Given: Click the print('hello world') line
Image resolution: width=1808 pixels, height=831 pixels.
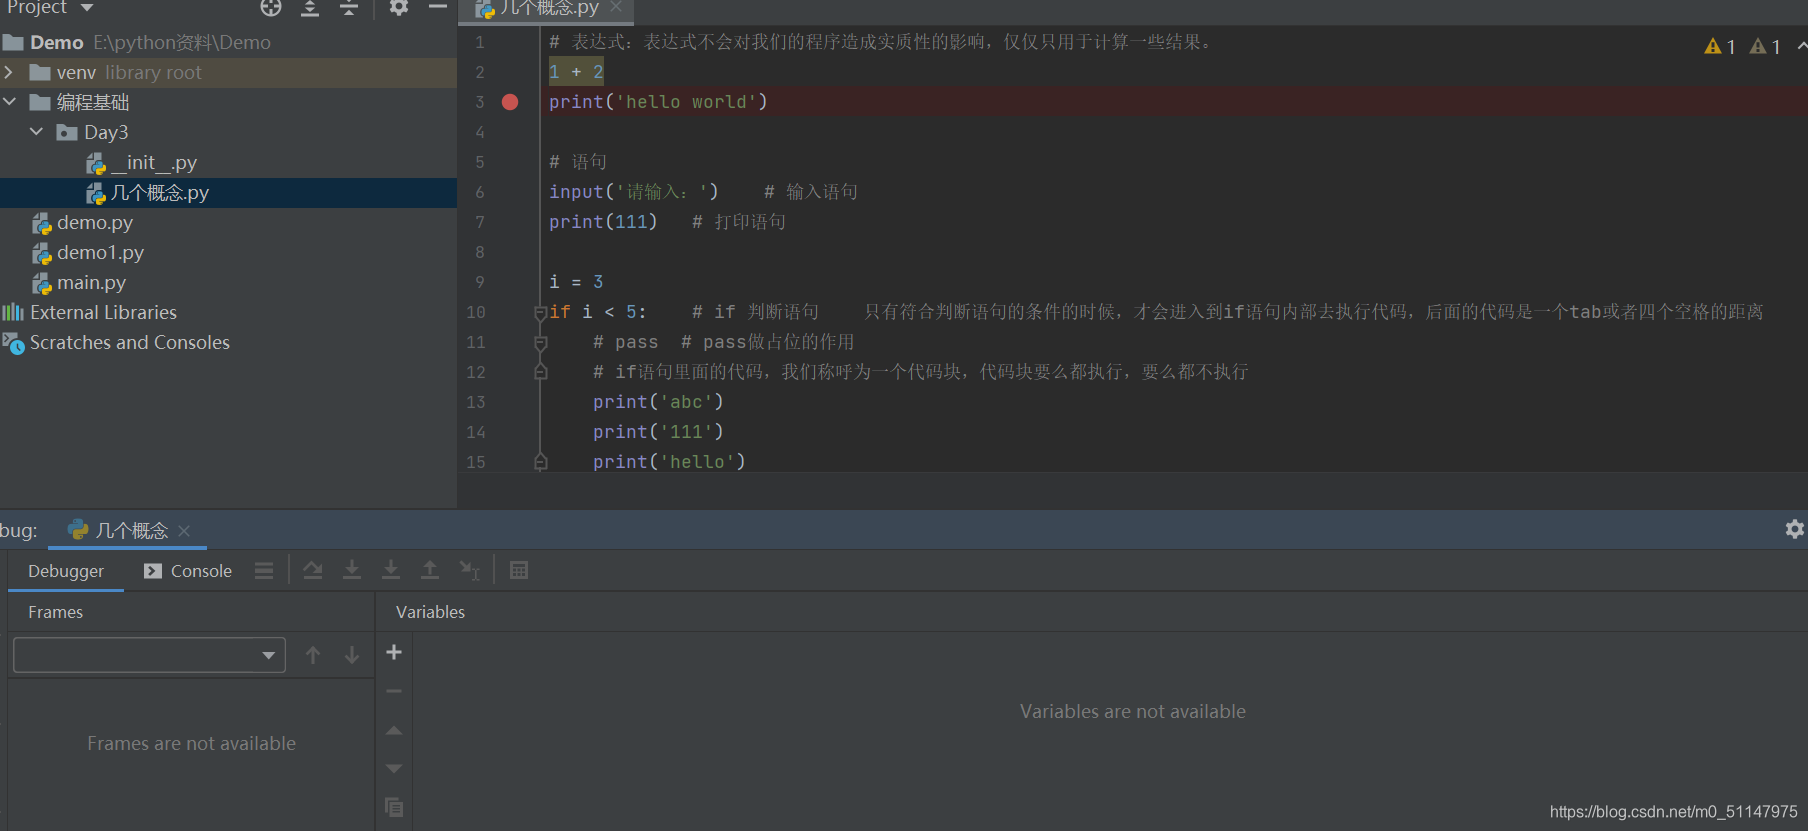Looking at the screenshot, I should pos(658,102).
